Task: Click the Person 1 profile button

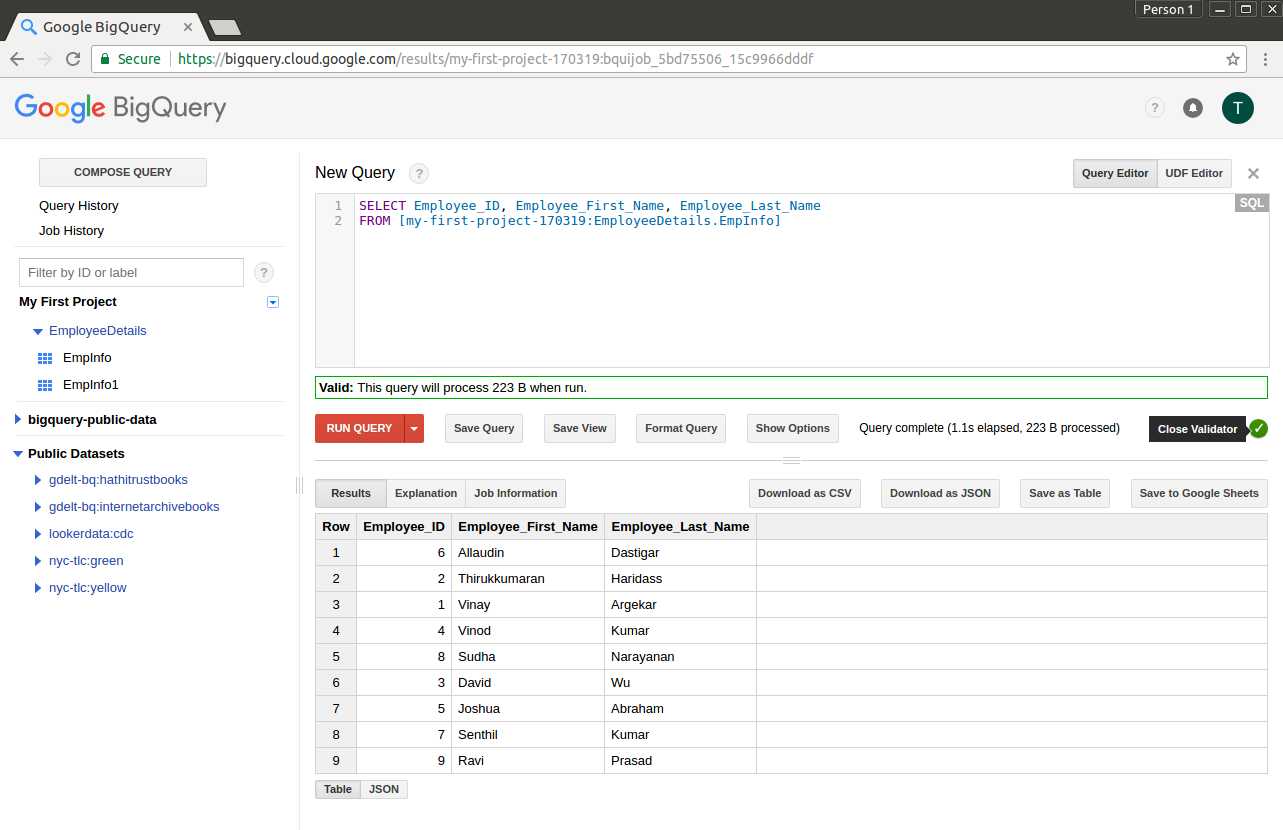Action: click(1168, 9)
